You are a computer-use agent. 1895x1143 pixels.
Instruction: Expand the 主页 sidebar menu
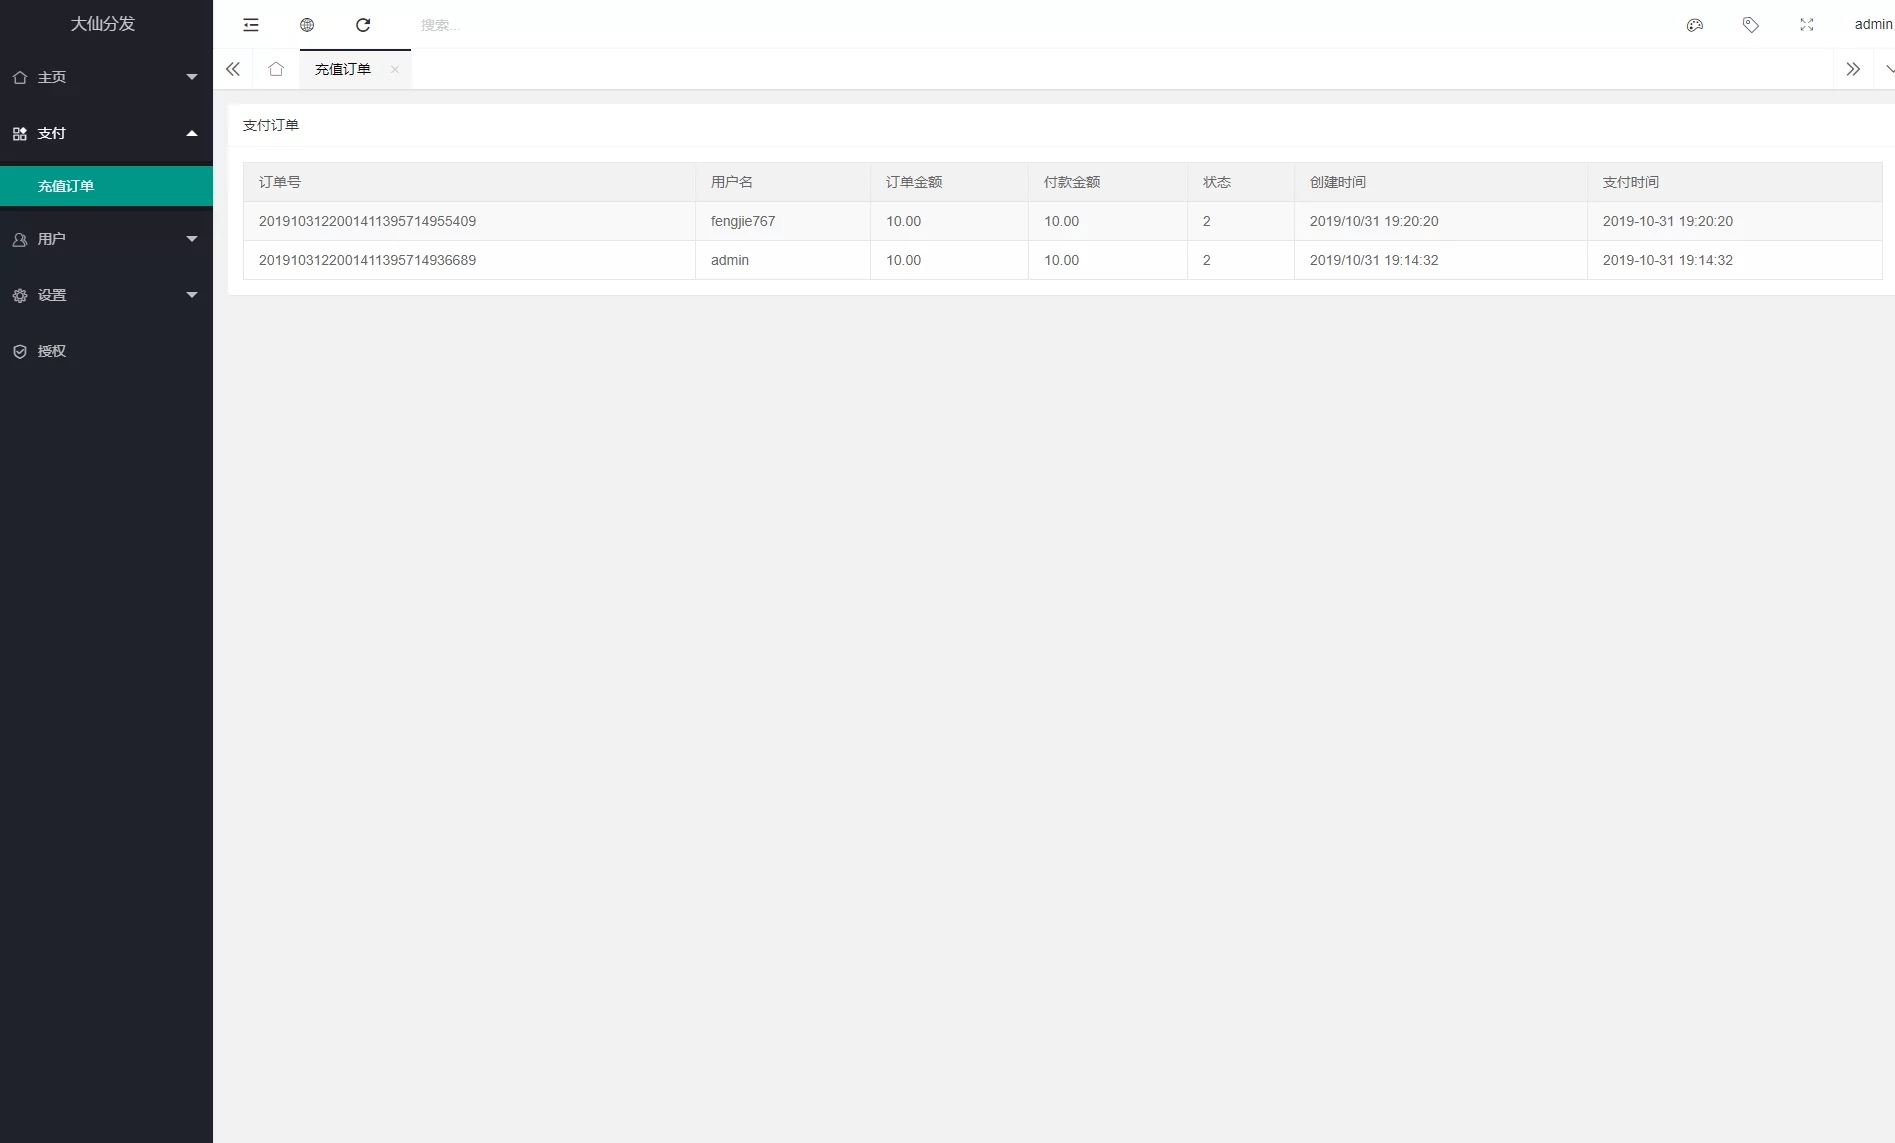[105, 77]
